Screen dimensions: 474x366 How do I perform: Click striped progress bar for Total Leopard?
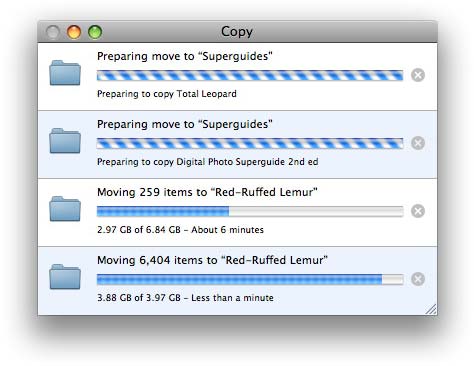250,75
